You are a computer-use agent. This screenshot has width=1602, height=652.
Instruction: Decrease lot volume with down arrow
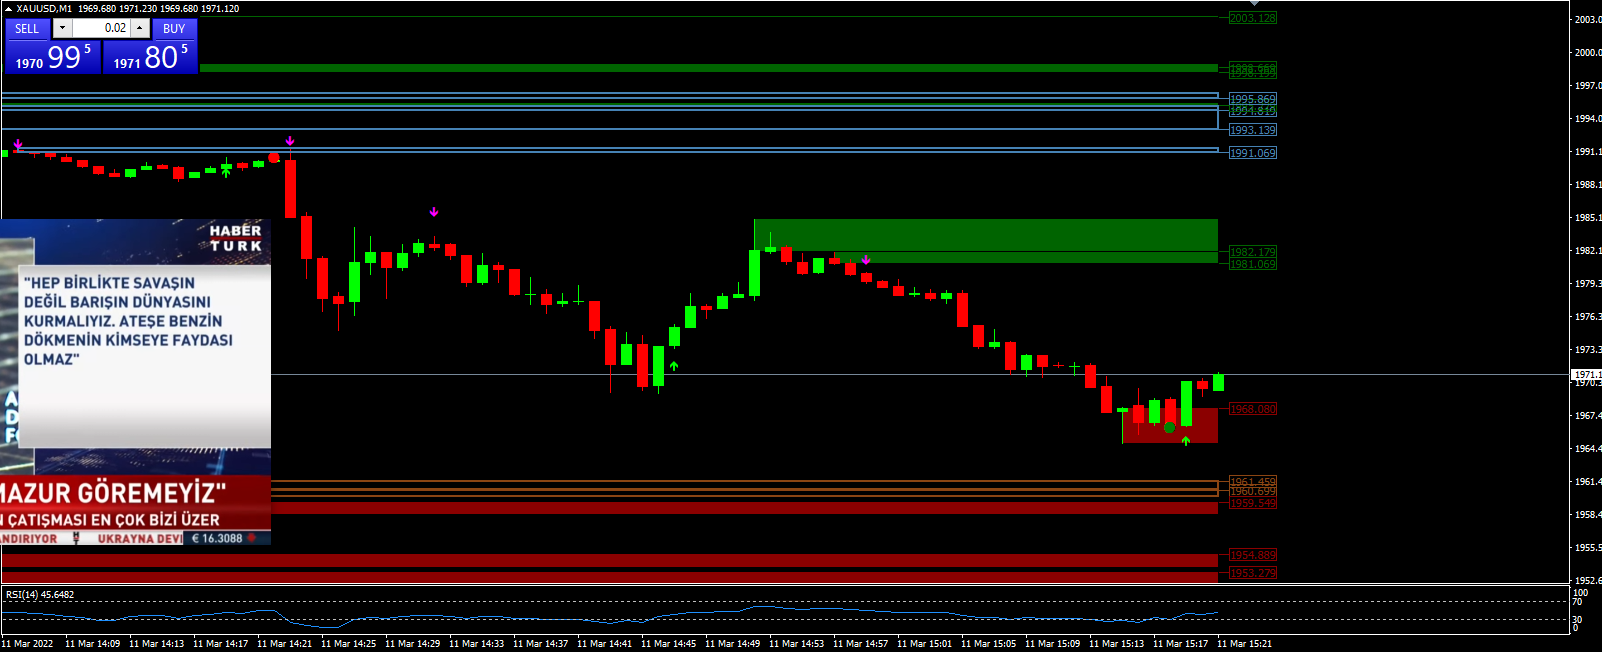click(x=62, y=28)
